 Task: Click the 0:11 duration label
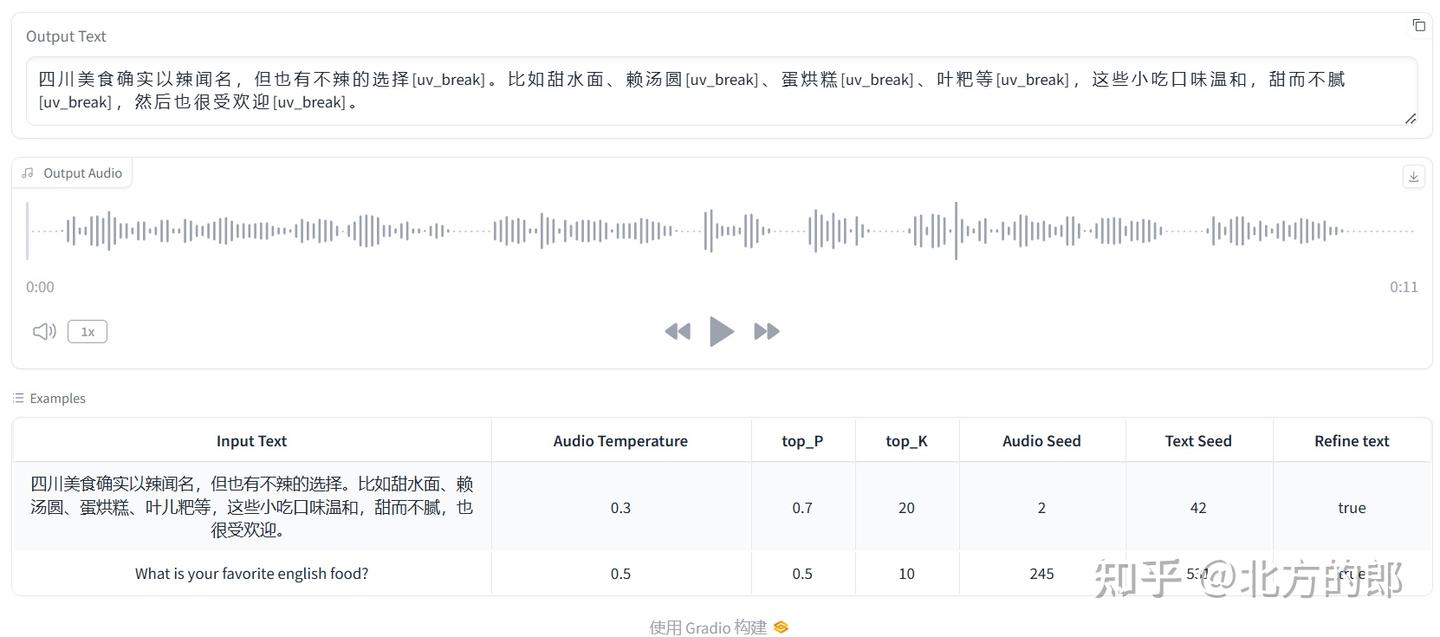[x=1403, y=286]
